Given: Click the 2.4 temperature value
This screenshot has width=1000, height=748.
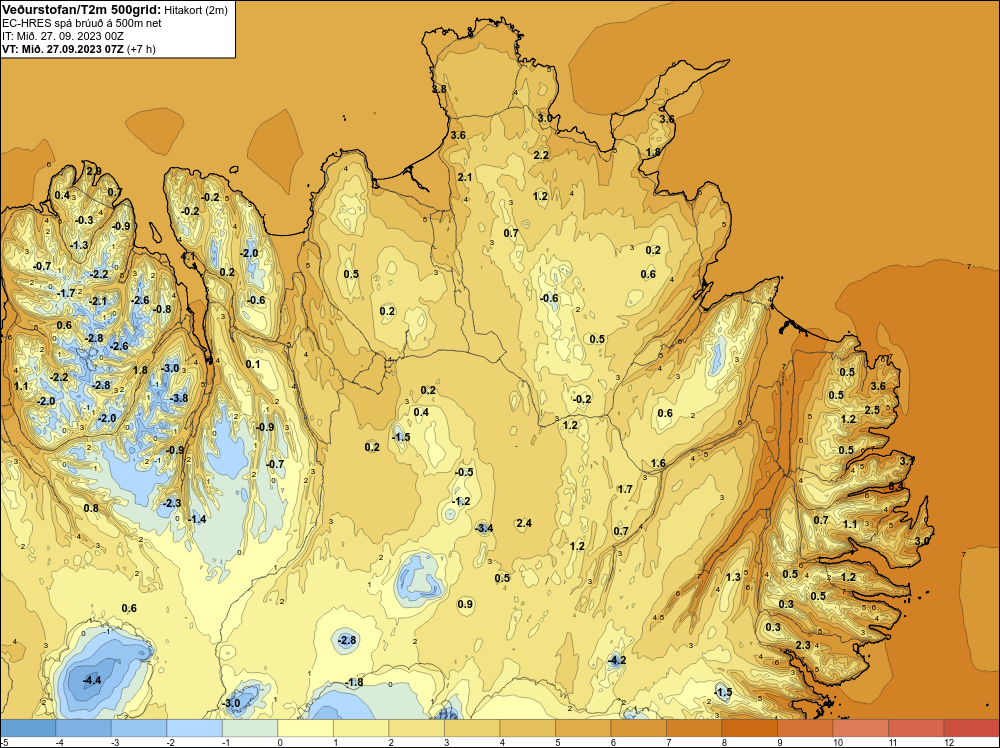Looking at the screenshot, I should (x=524, y=523).
